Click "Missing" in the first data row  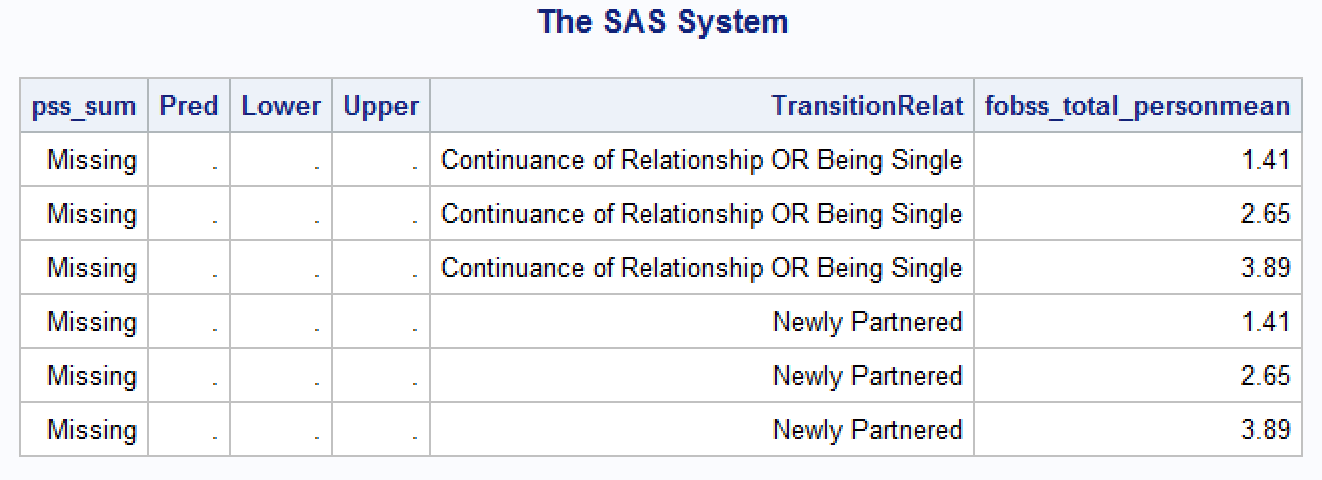tap(91, 160)
